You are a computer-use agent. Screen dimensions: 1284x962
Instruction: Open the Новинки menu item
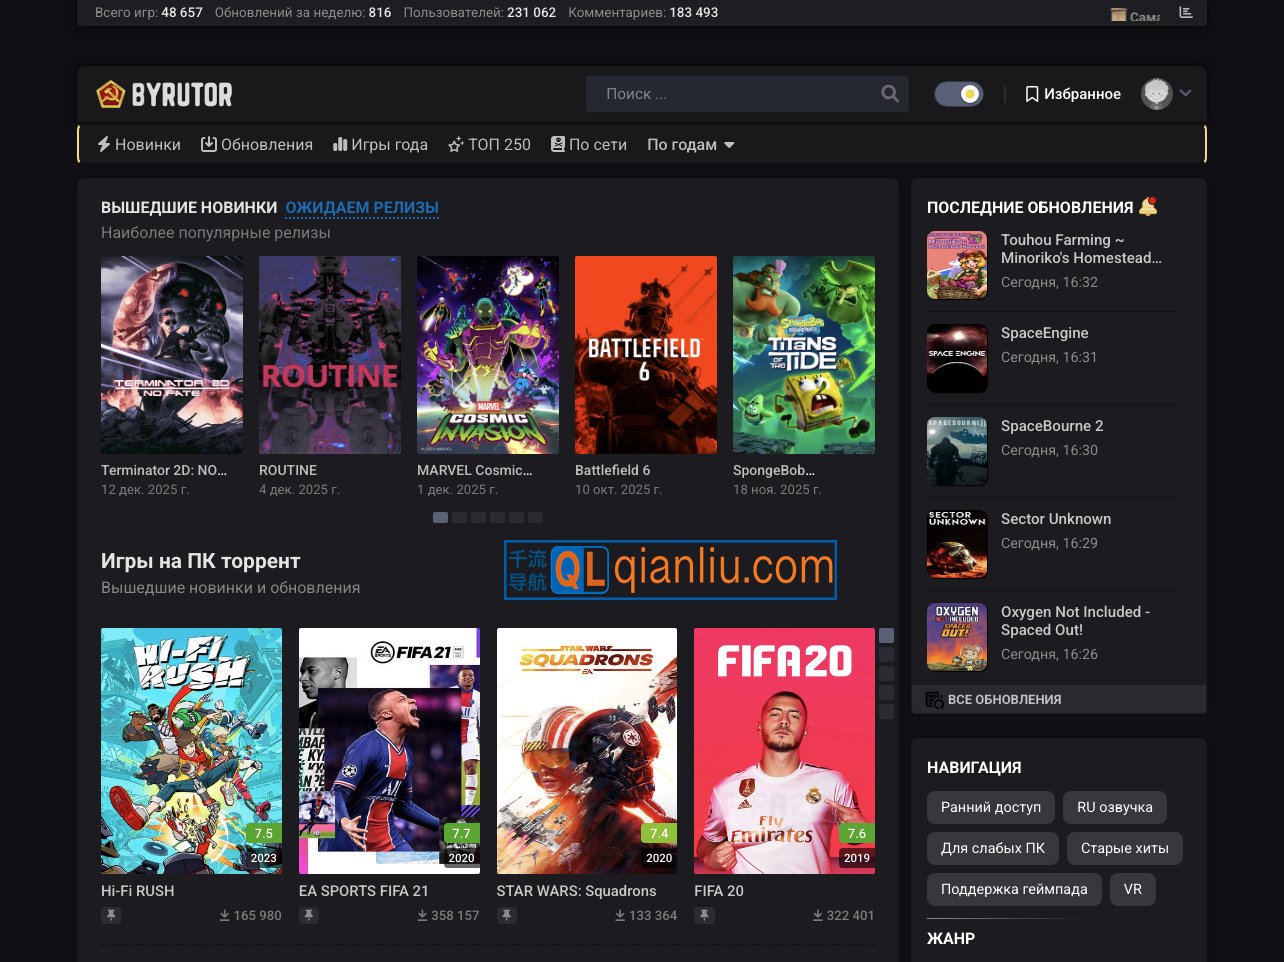tap(139, 145)
